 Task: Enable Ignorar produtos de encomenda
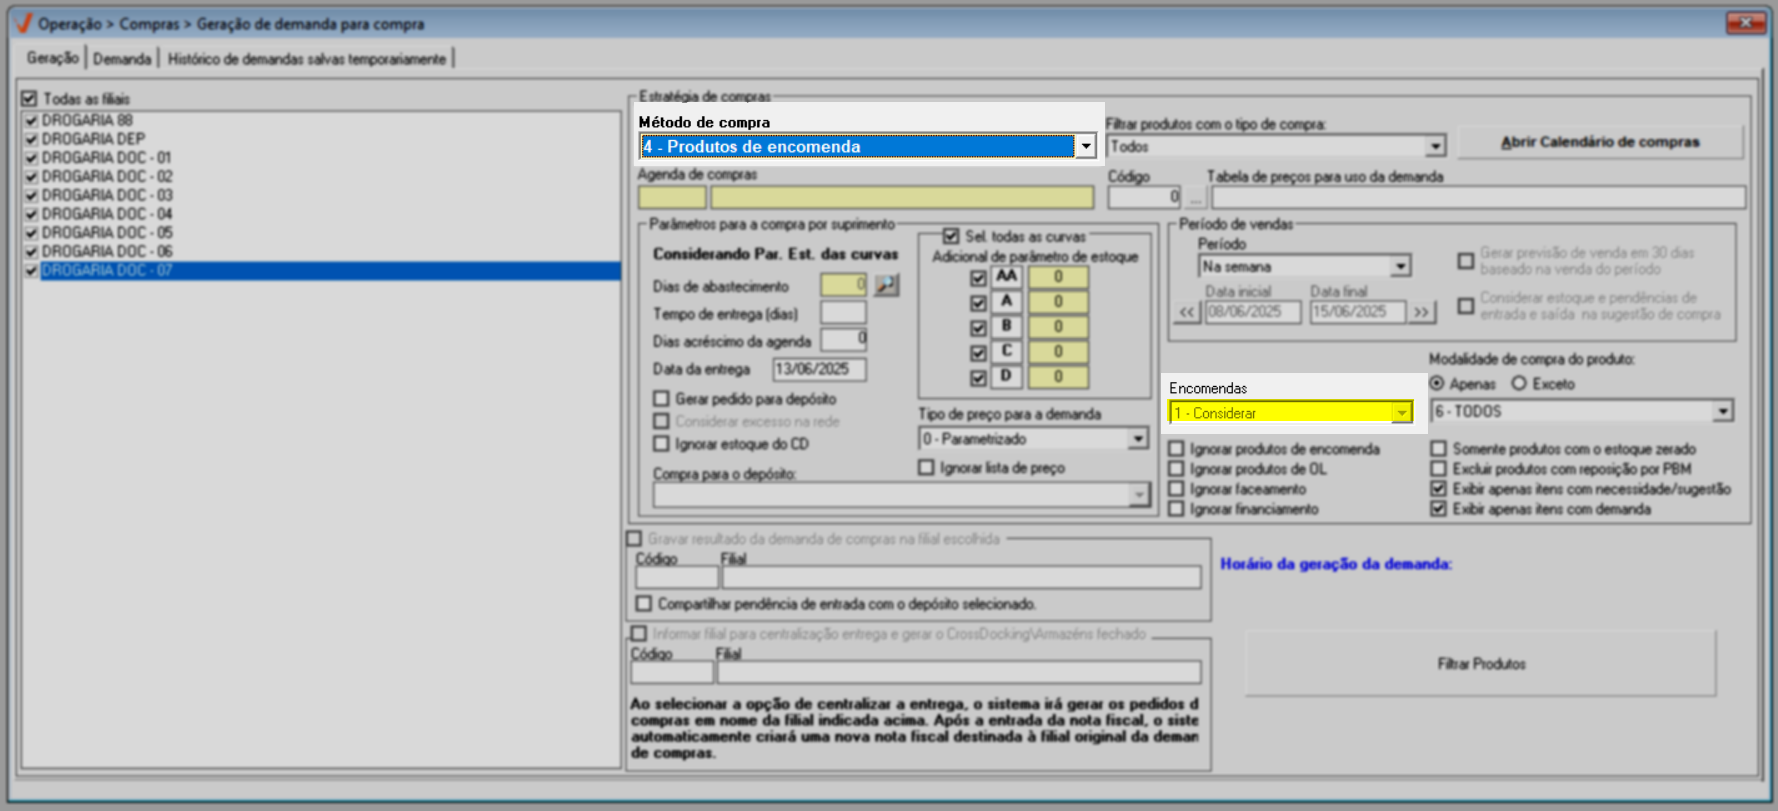click(x=1177, y=449)
